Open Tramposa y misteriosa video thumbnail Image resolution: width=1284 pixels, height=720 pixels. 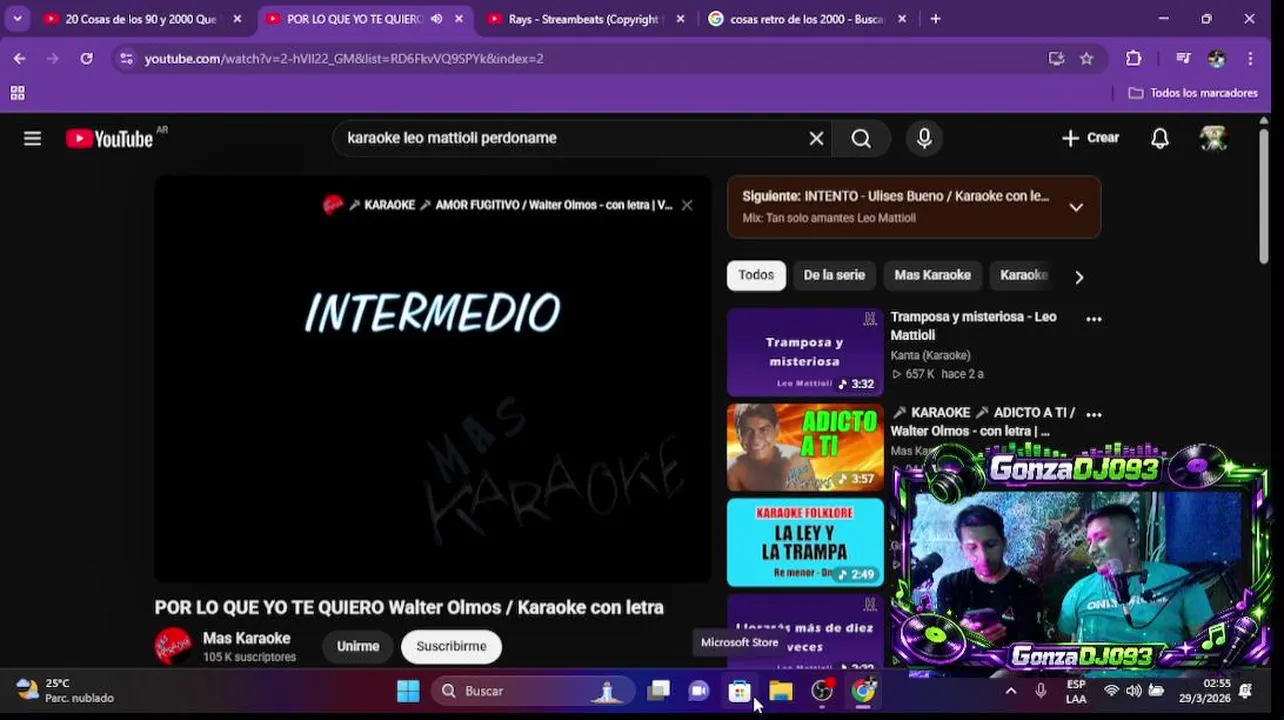click(805, 352)
